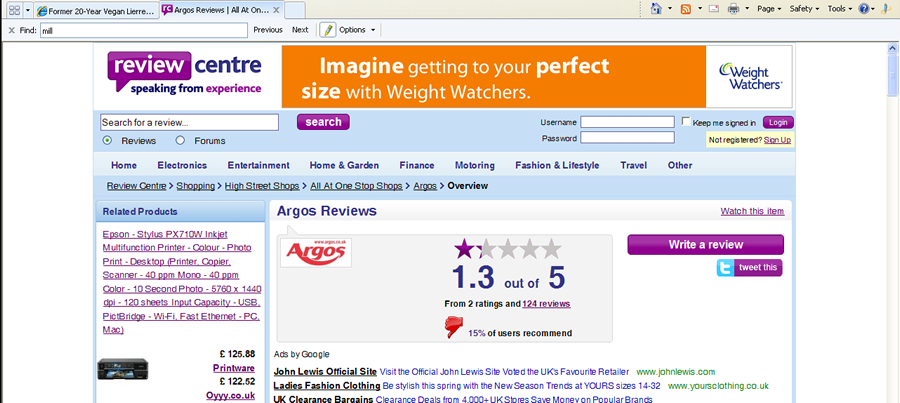Click the red thumbs-down icon

tap(453, 327)
